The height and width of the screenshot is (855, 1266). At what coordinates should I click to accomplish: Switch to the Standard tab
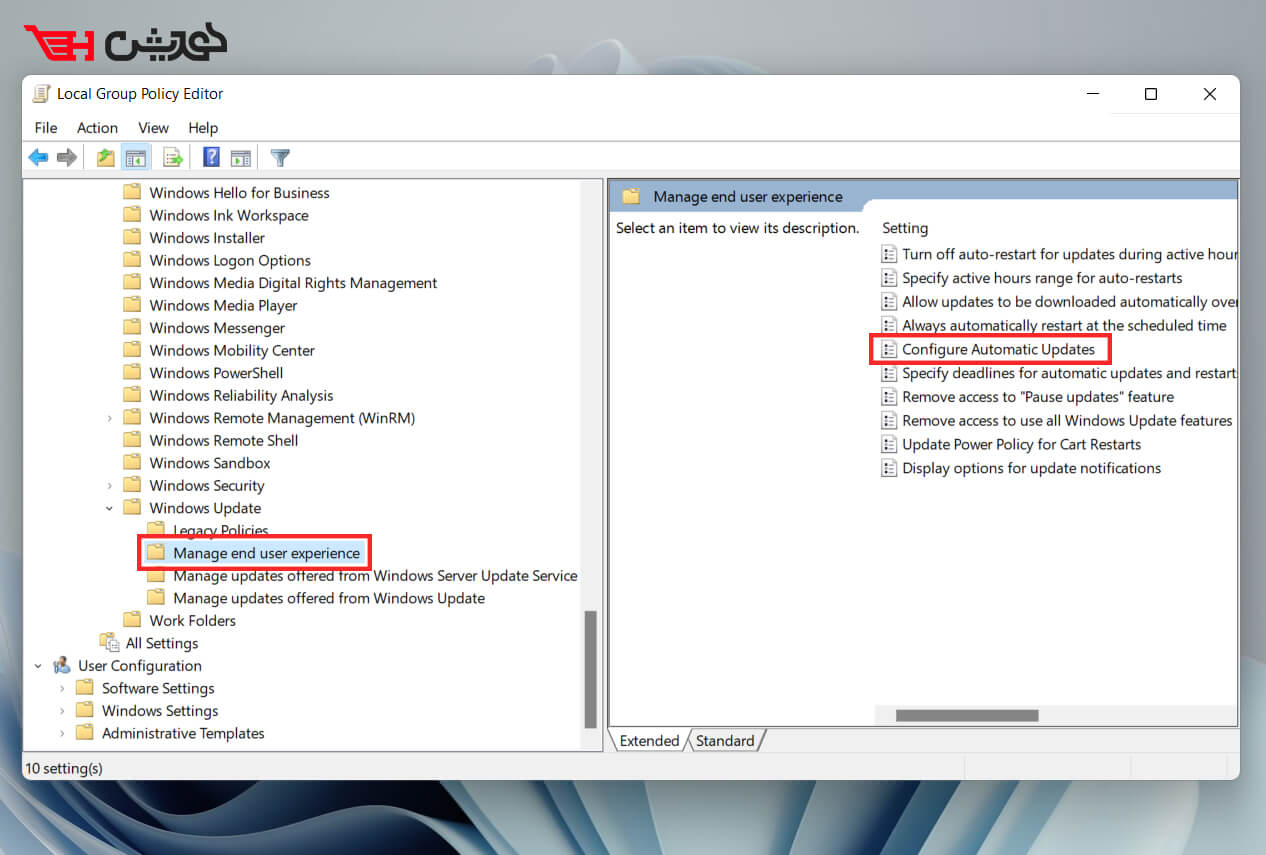coord(725,740)
